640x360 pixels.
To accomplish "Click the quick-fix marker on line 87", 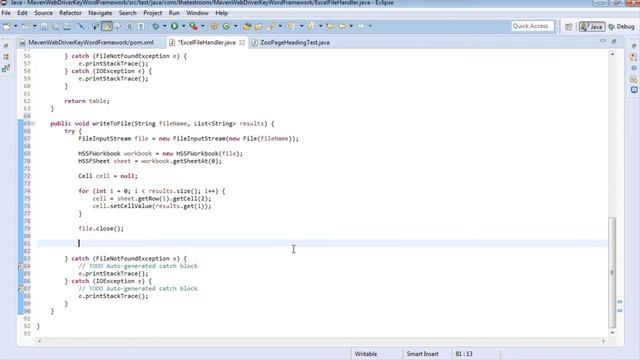I will click(20, 289).
